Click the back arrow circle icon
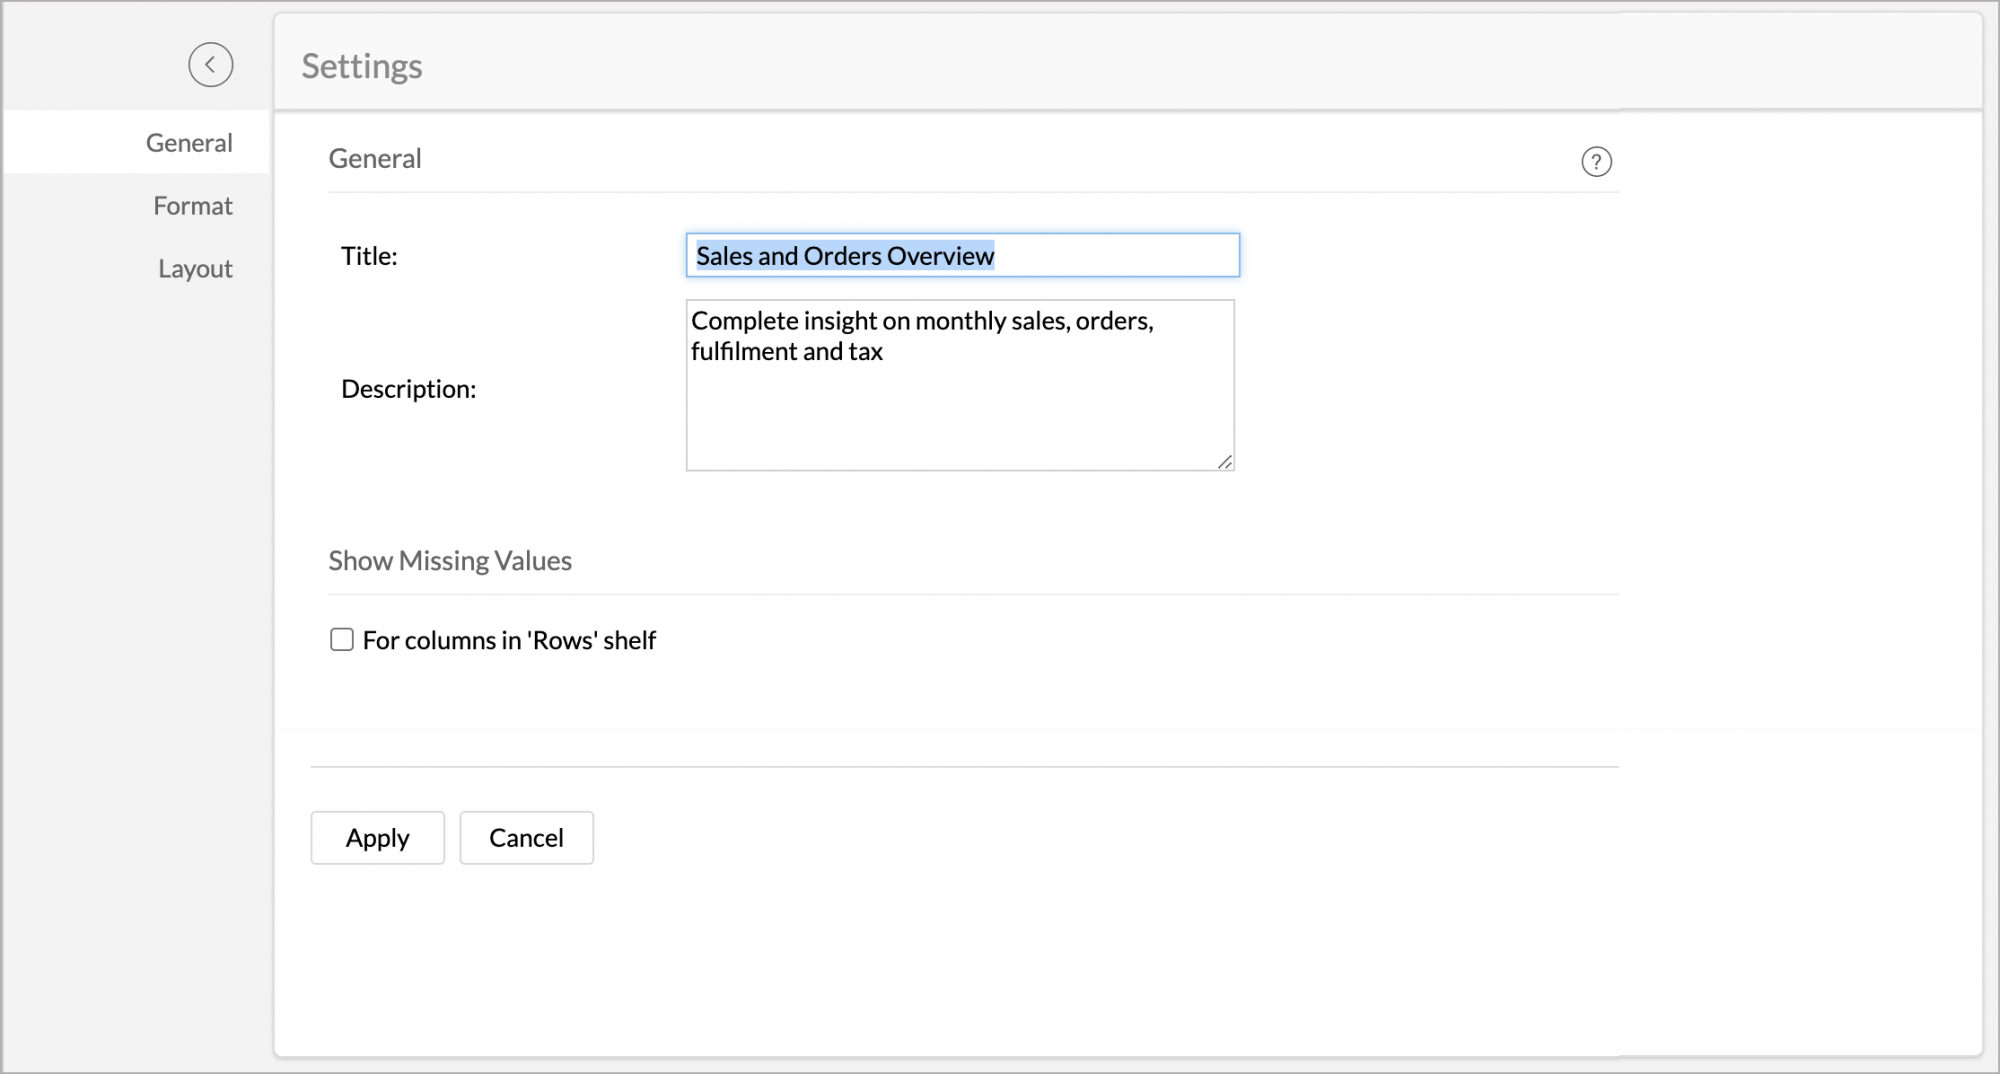 pyautogui.click(x=210, y=65)
